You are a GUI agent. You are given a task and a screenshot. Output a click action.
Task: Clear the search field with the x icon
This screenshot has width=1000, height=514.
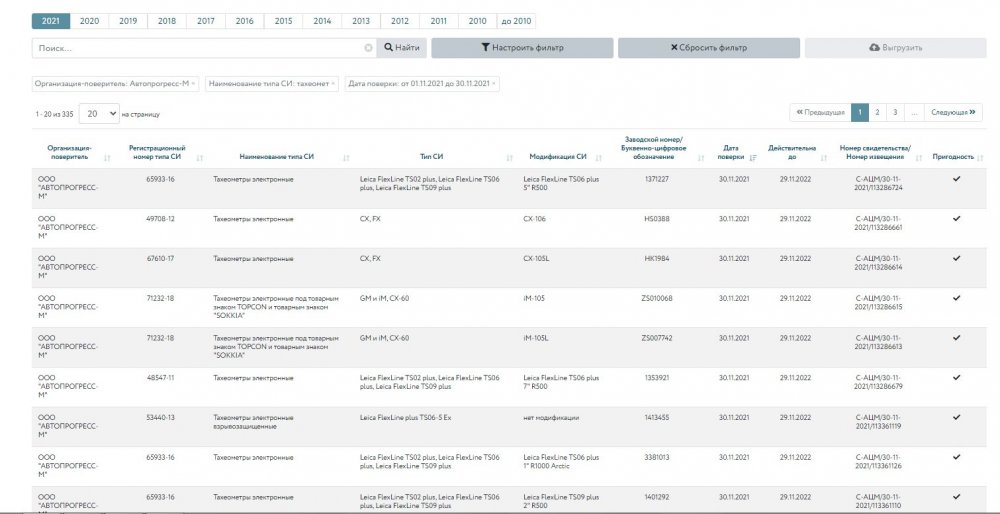[x=368, y=48]
